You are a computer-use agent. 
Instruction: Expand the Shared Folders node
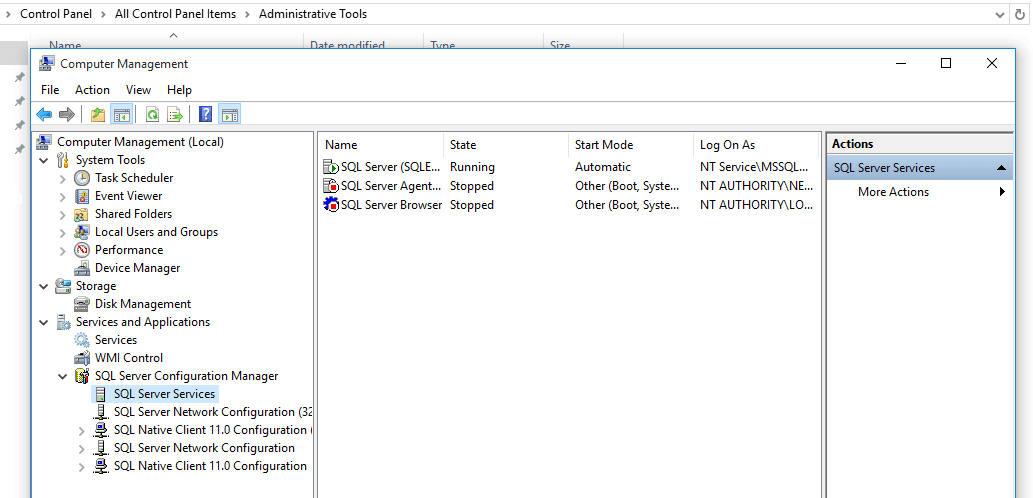tap(63, 214)
